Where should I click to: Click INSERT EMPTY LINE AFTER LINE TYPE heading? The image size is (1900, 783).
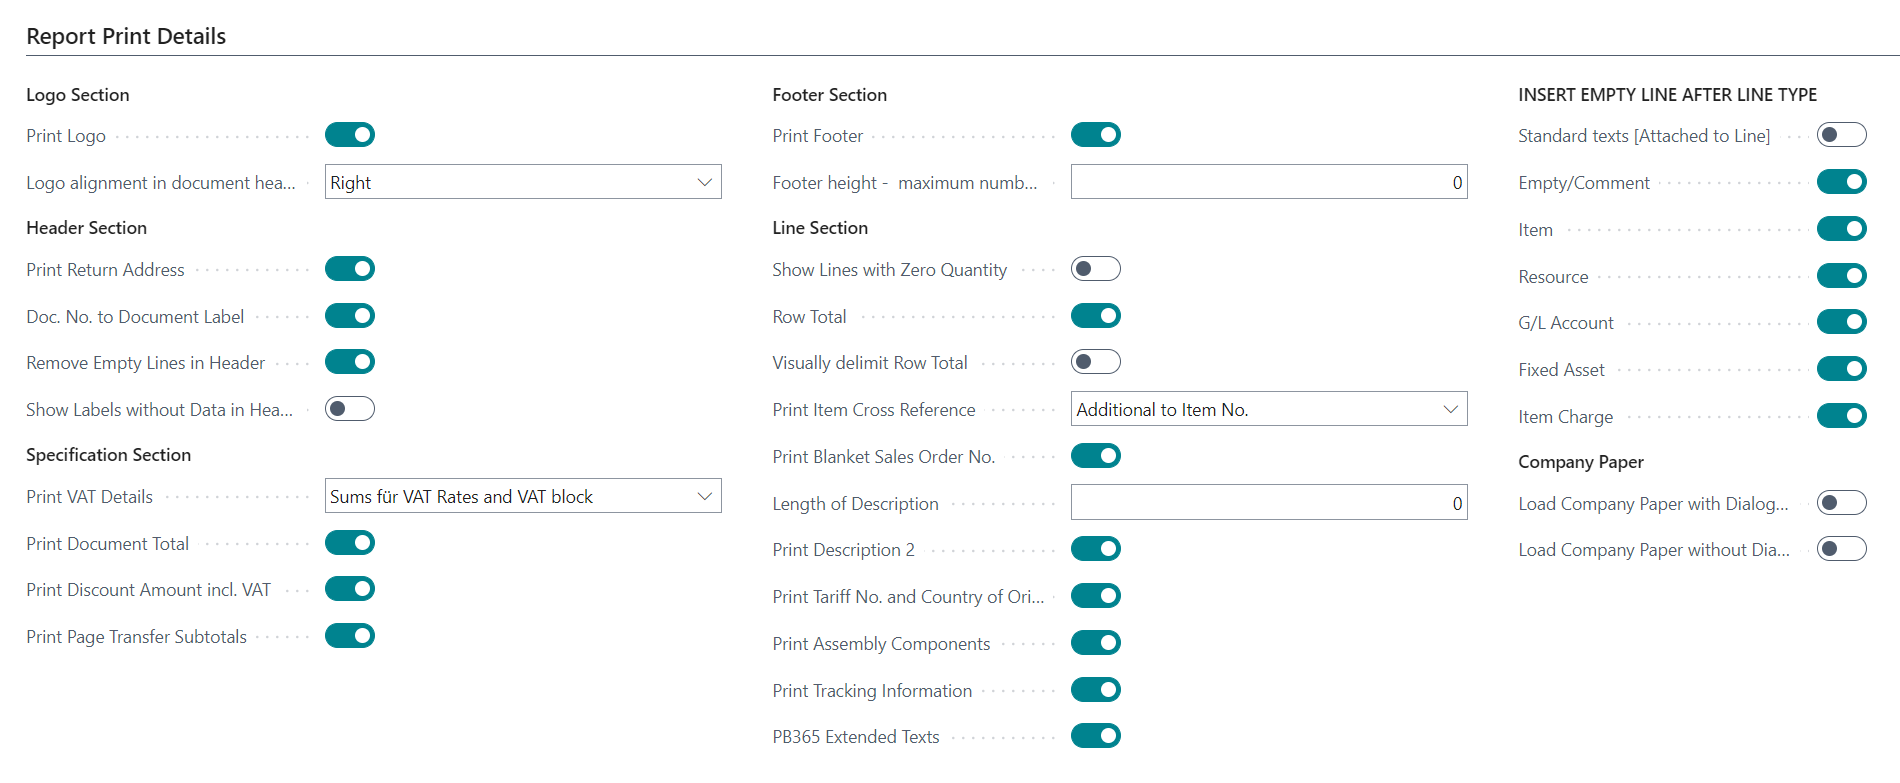(x=1668, y=95)
